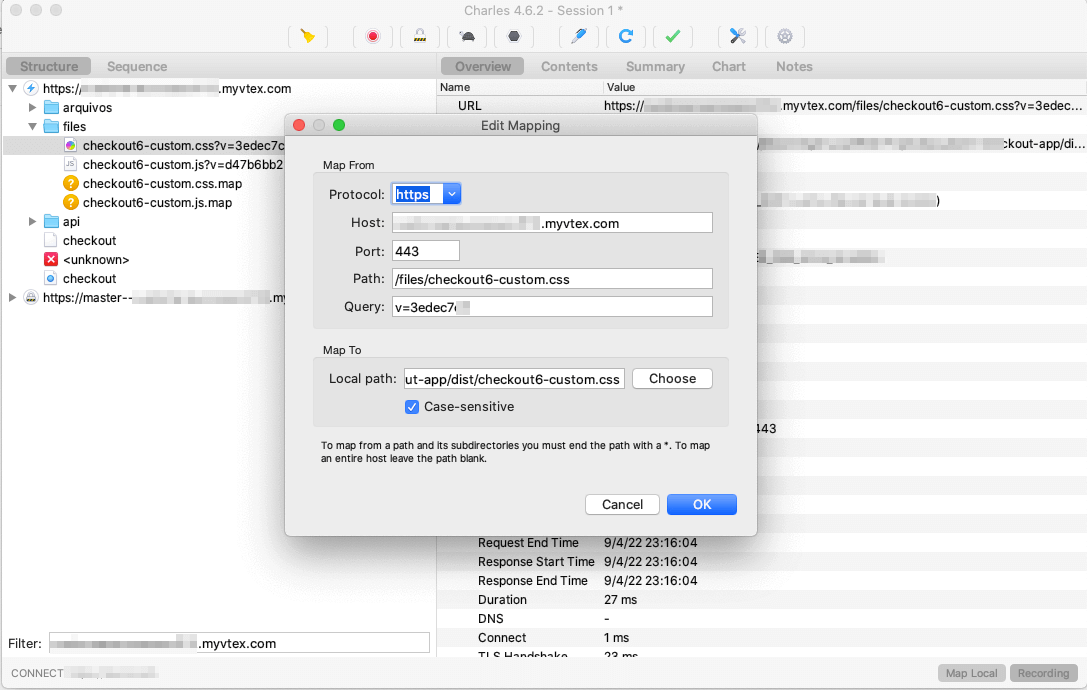Open Settings with the gear icon
The height and width of the screenshot is (690, 1087).
[x=785, y=36]
